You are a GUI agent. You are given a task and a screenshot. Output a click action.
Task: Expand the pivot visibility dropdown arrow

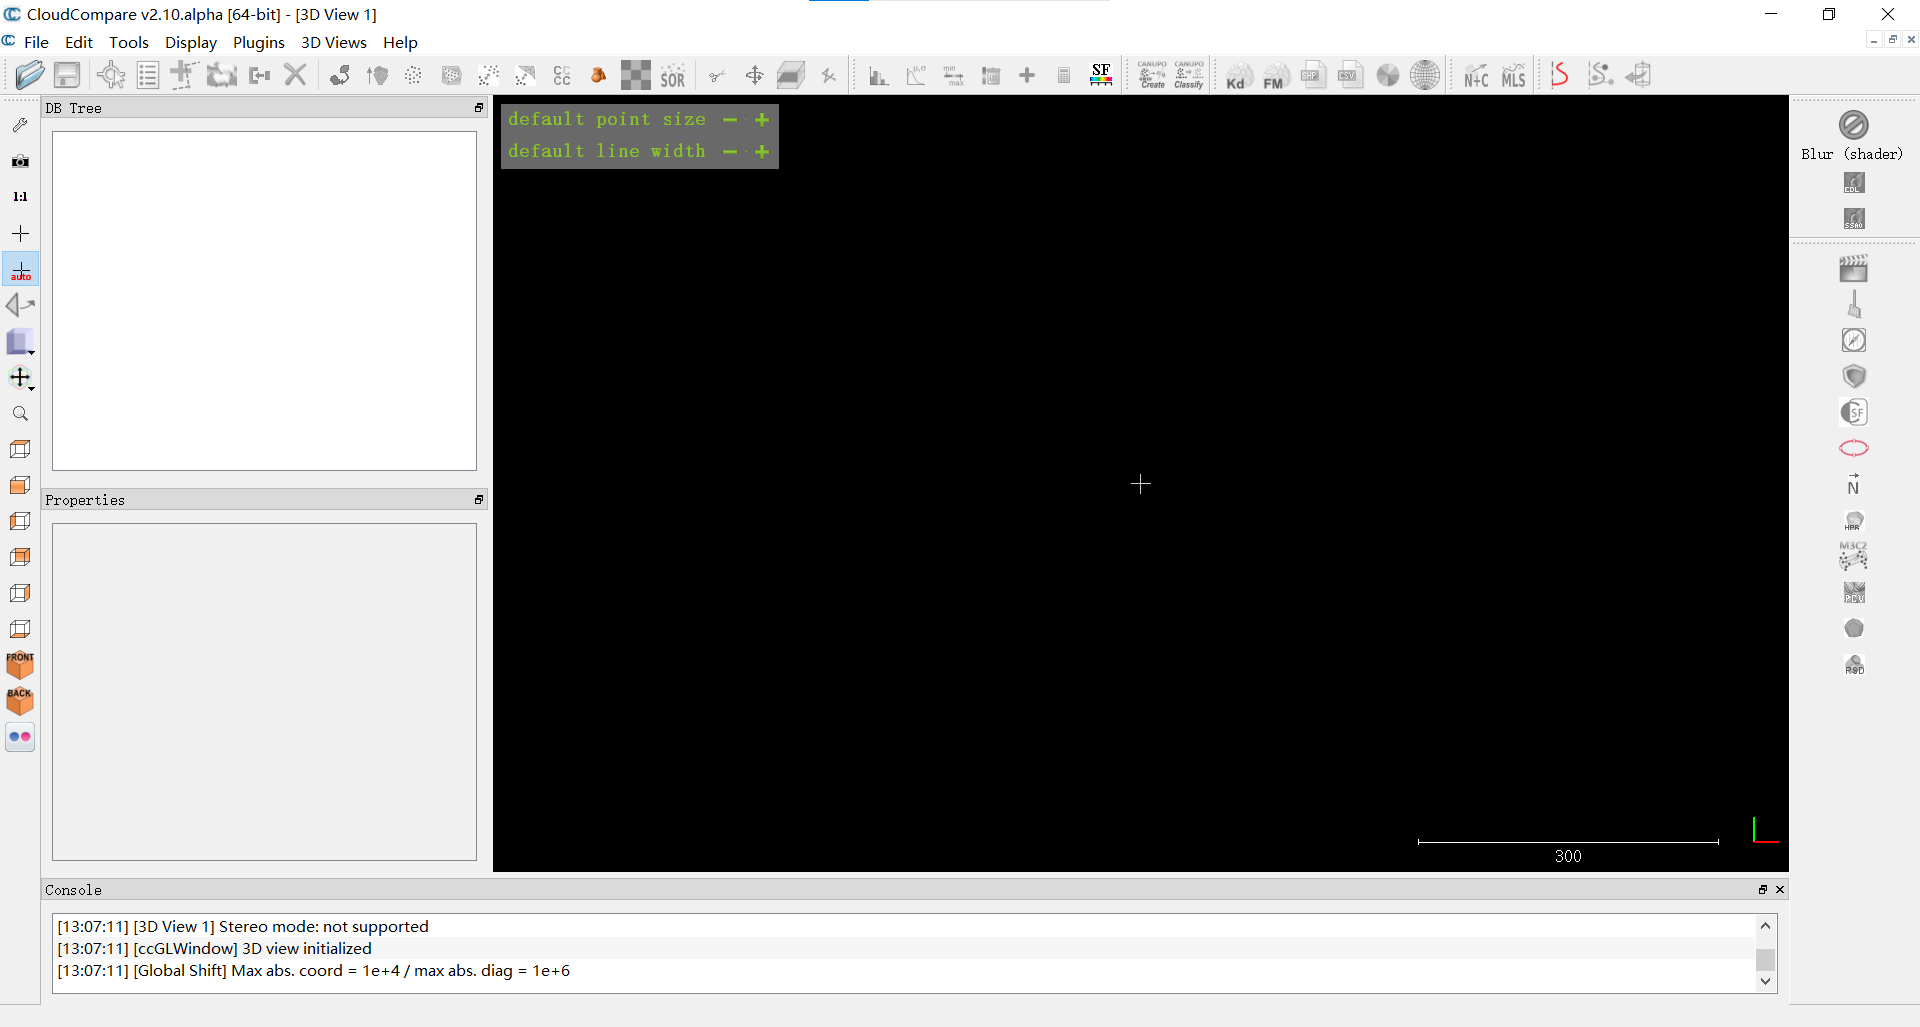click(x=32, y=389)
